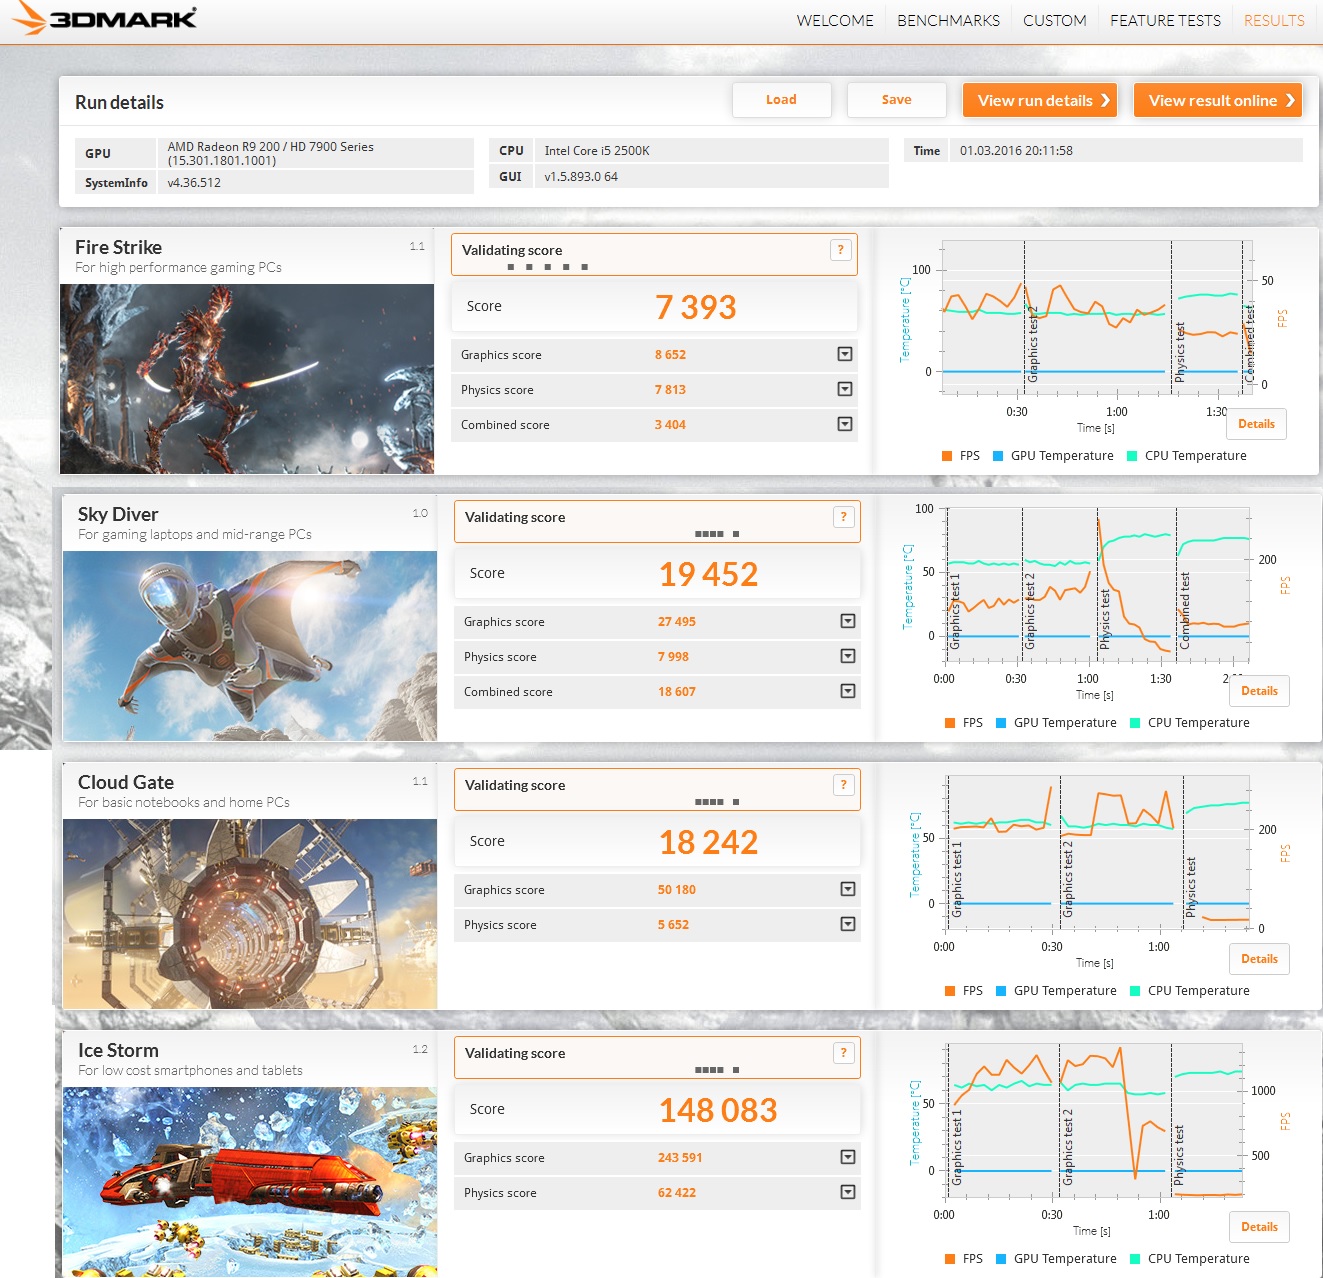Image resolution: width=1323 pixels, height=1278 pixels.
Task: Open Fire Strike validating score help icon
Action: click(840, 250)
